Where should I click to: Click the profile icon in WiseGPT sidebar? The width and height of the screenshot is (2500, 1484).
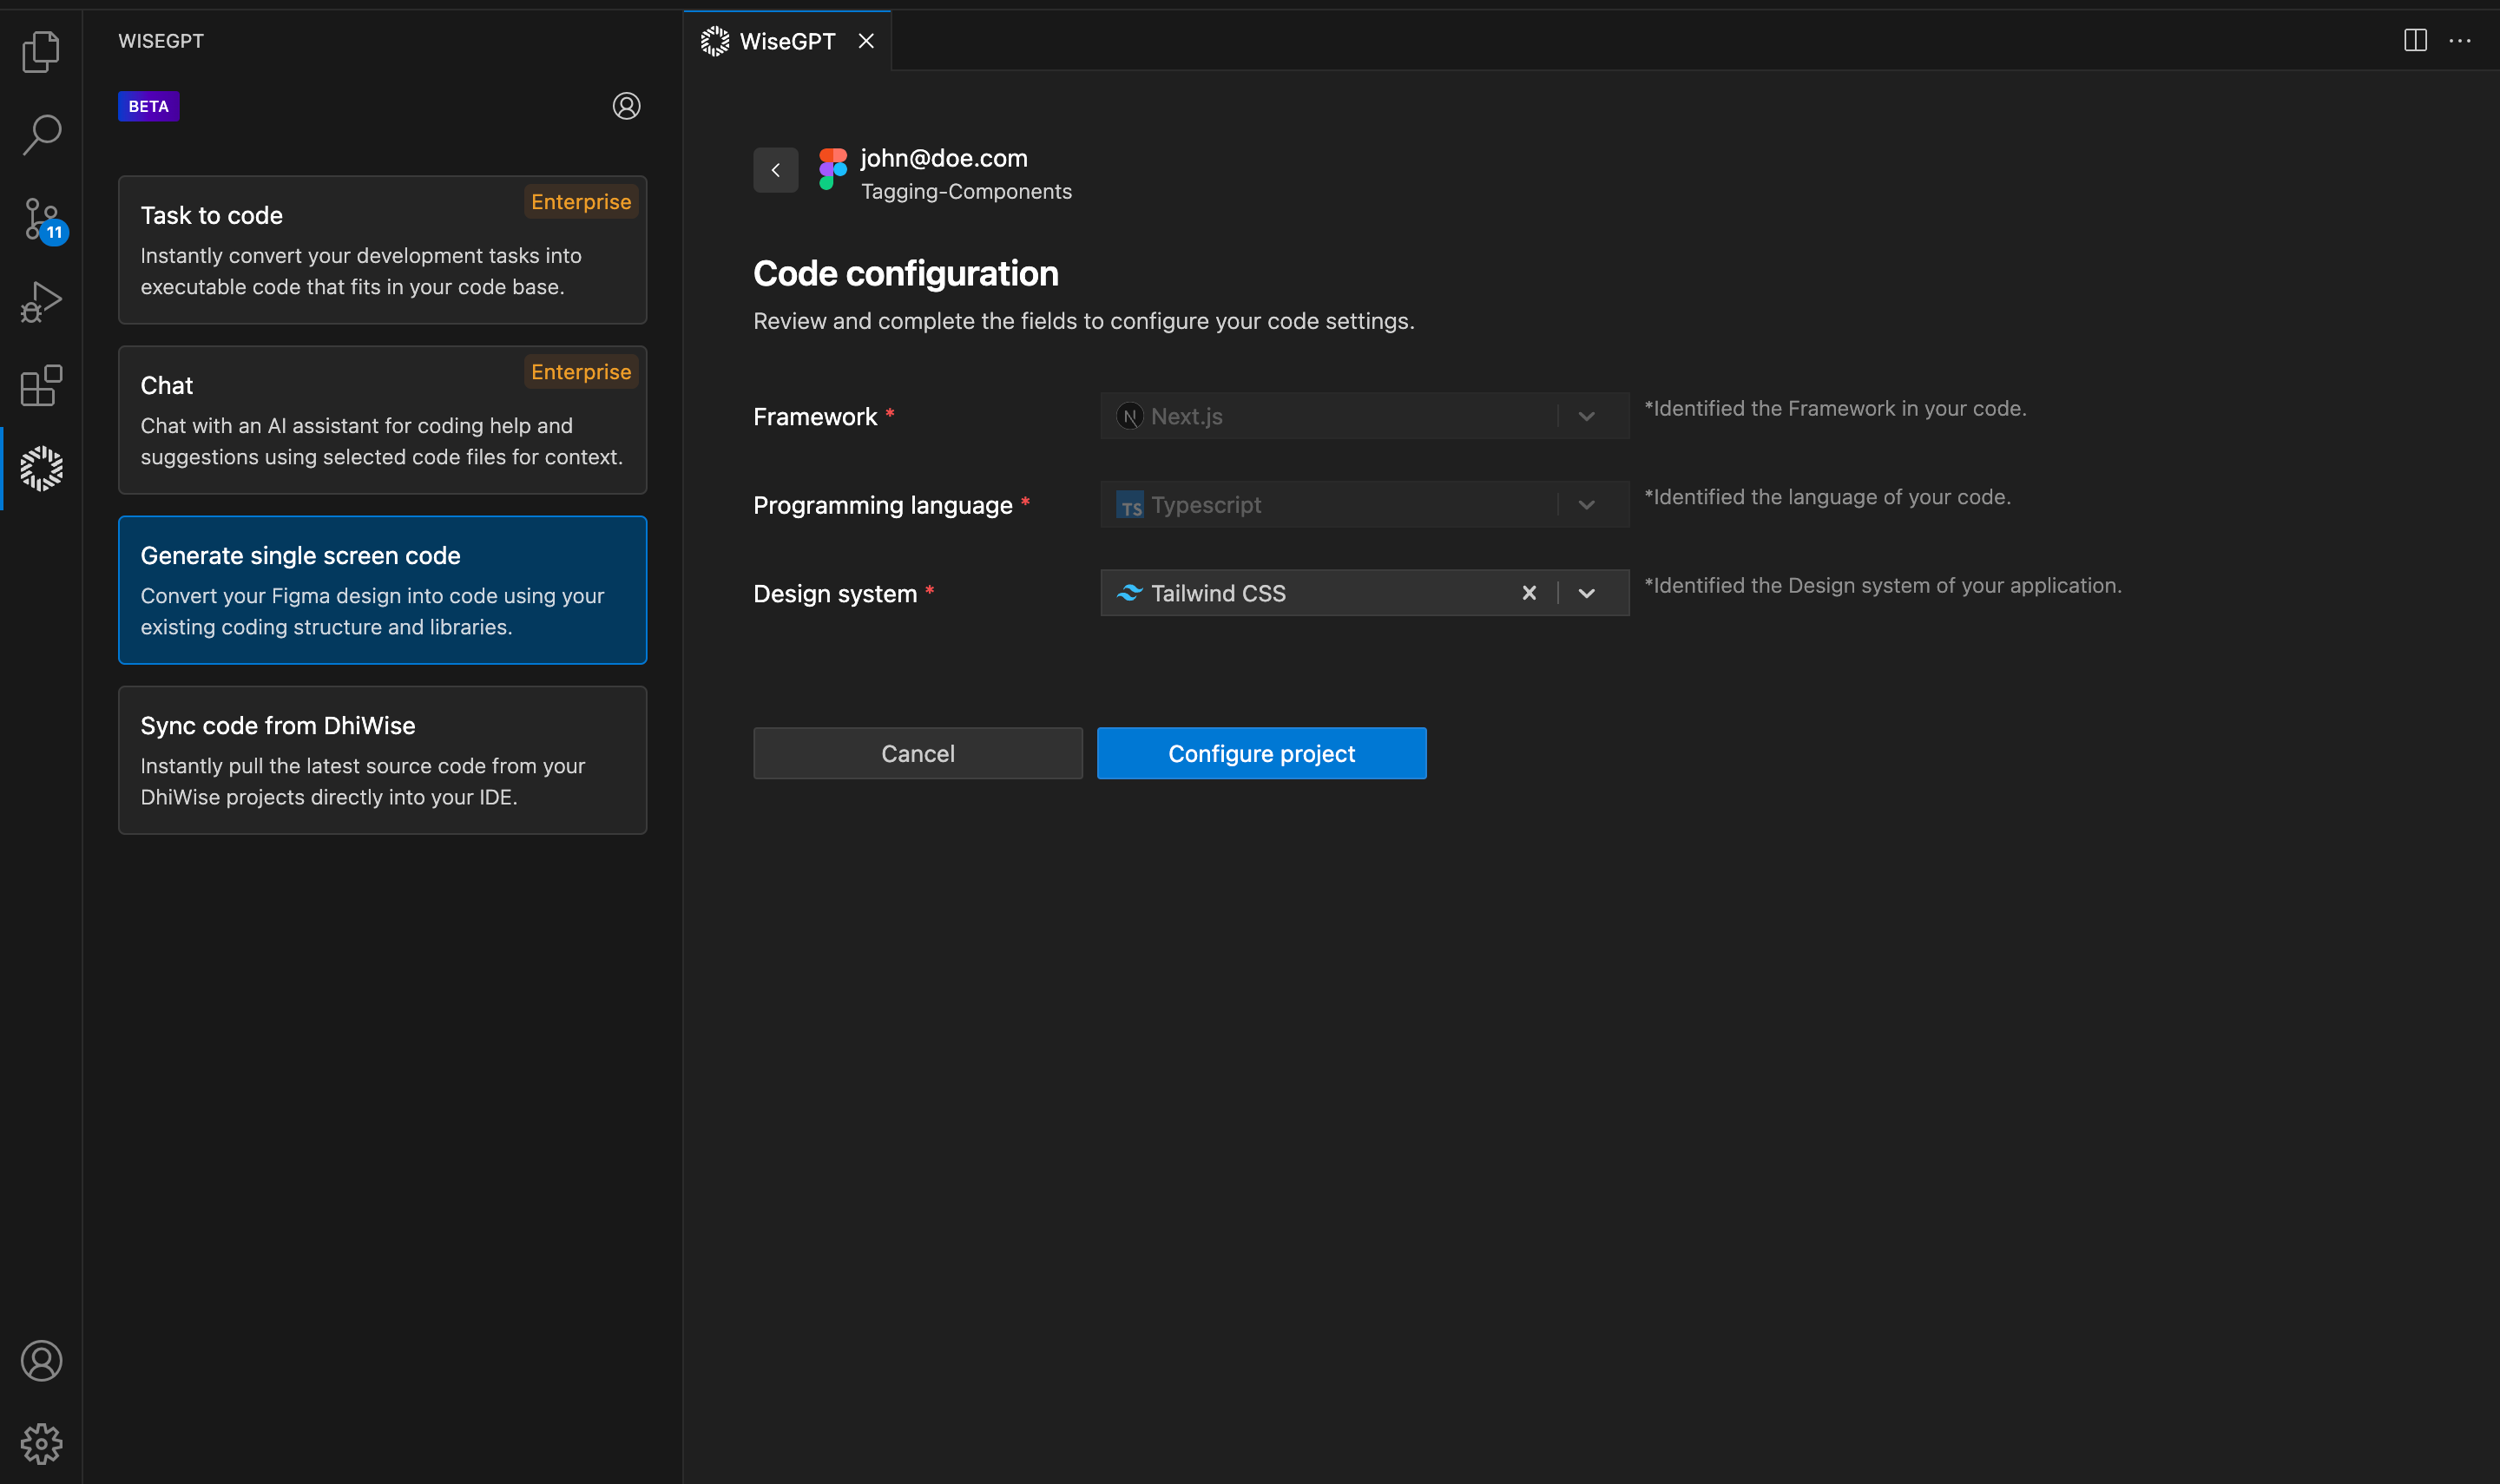tap(626, 106)
